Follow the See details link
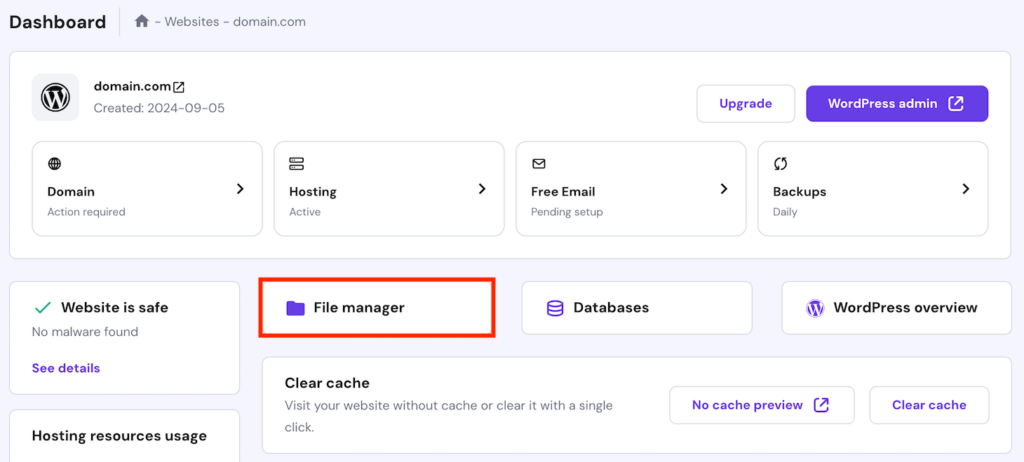 pyautogui.click(x=66, y=368)
